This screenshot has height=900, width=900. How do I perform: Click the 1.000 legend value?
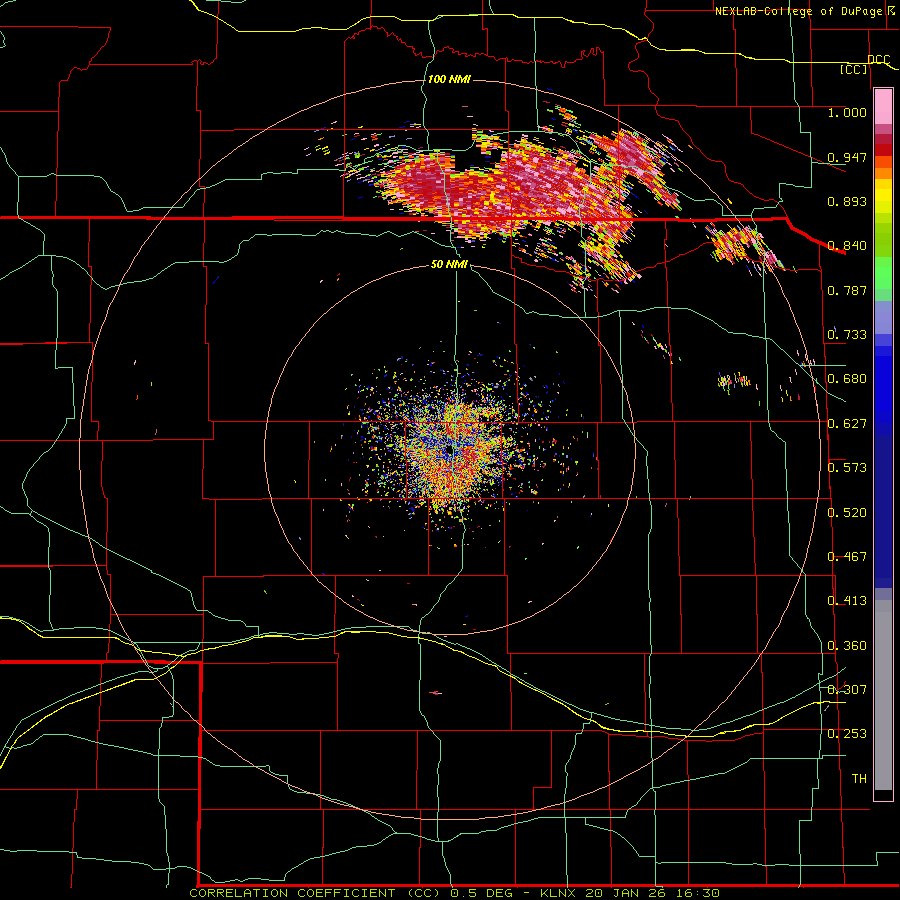847,112
